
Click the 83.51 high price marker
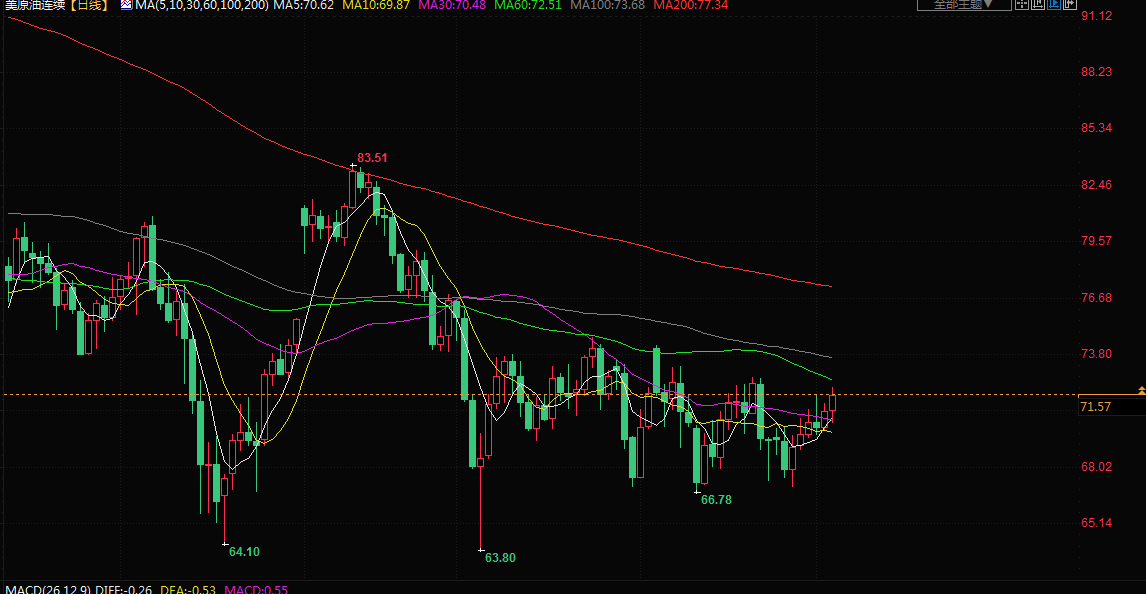(x=372, y=158)
